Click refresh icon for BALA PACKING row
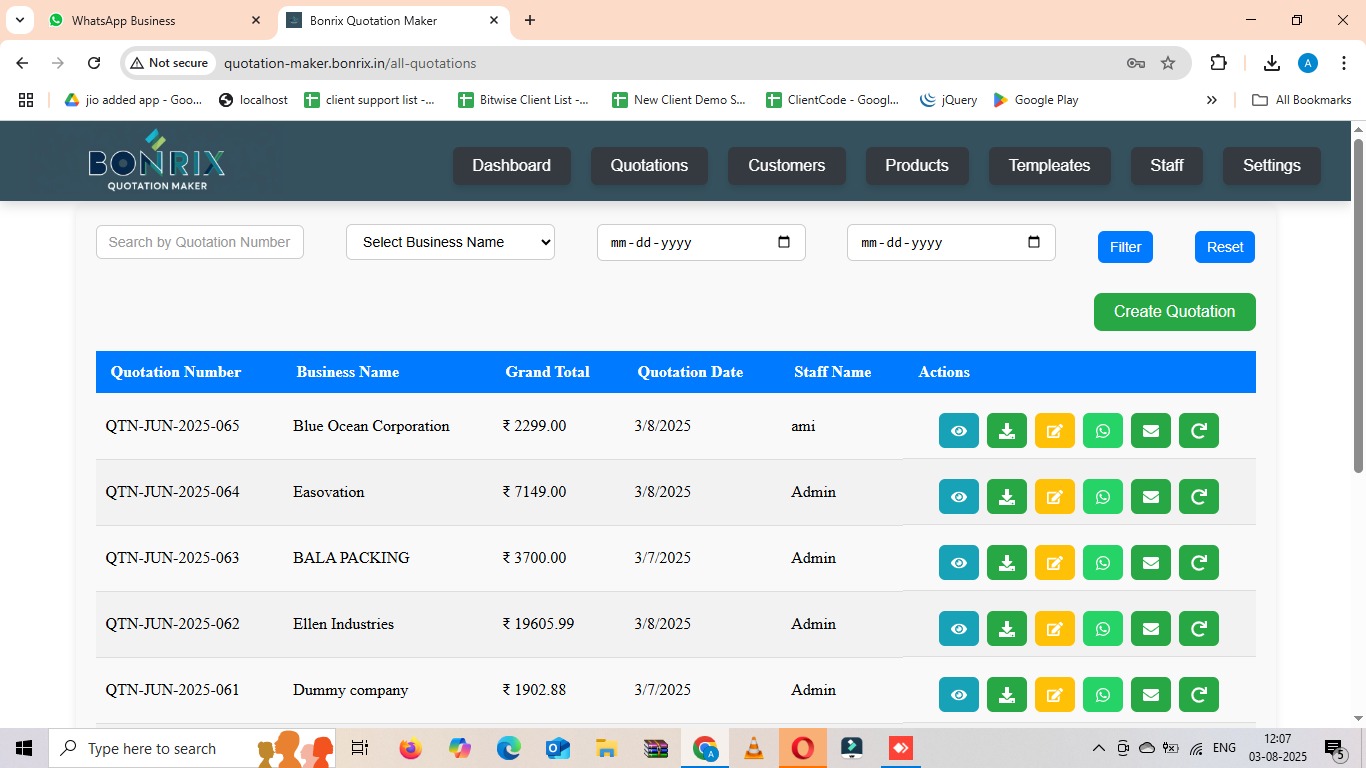 (1199, 563)
